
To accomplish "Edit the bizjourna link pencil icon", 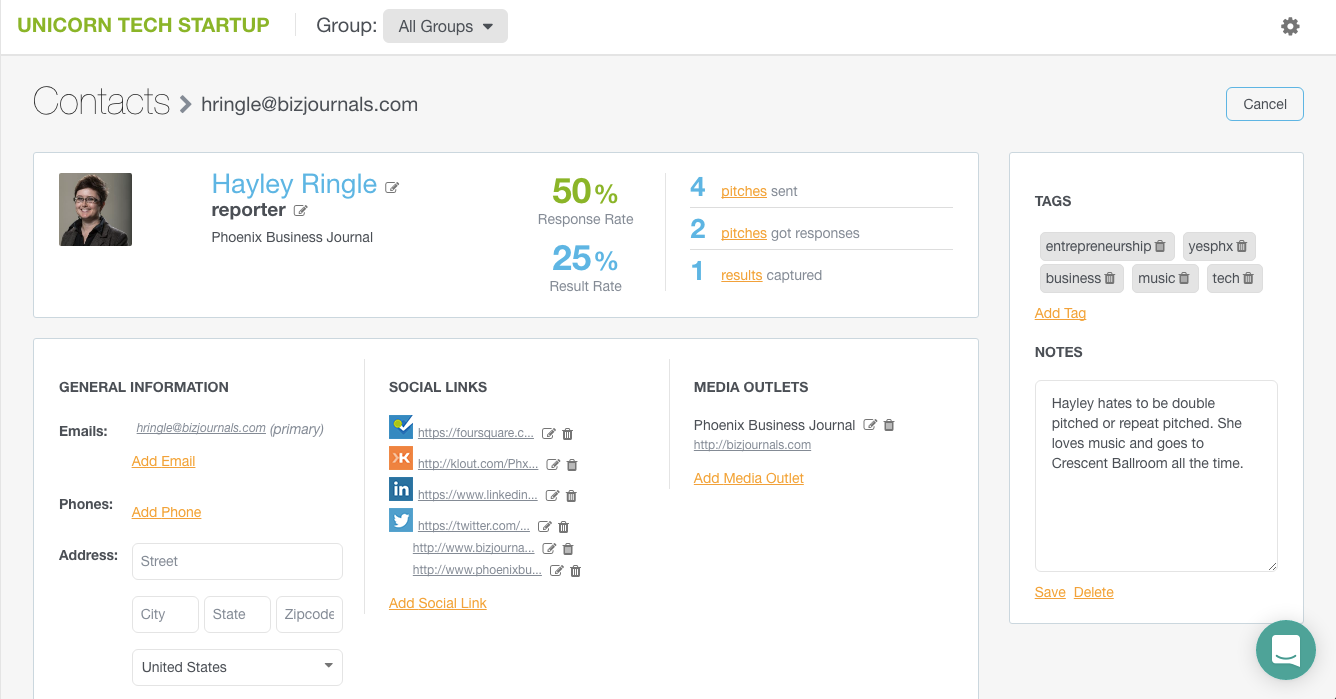I will (x=548, y=549).
